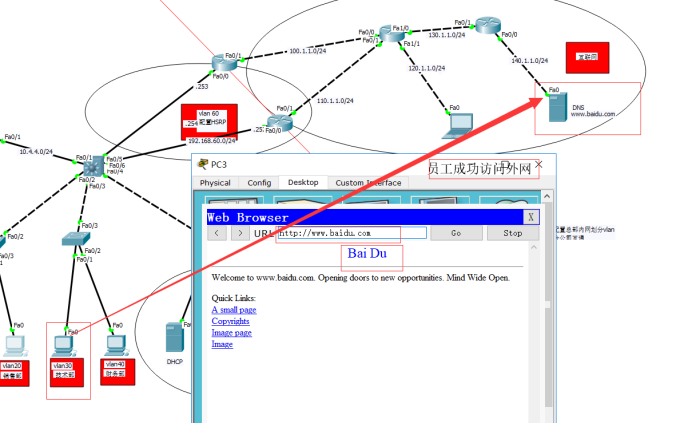Click the Bai Du page heading
Image resolution: width=693 pixels, height=423 pixels.
(x=367, y=253)
